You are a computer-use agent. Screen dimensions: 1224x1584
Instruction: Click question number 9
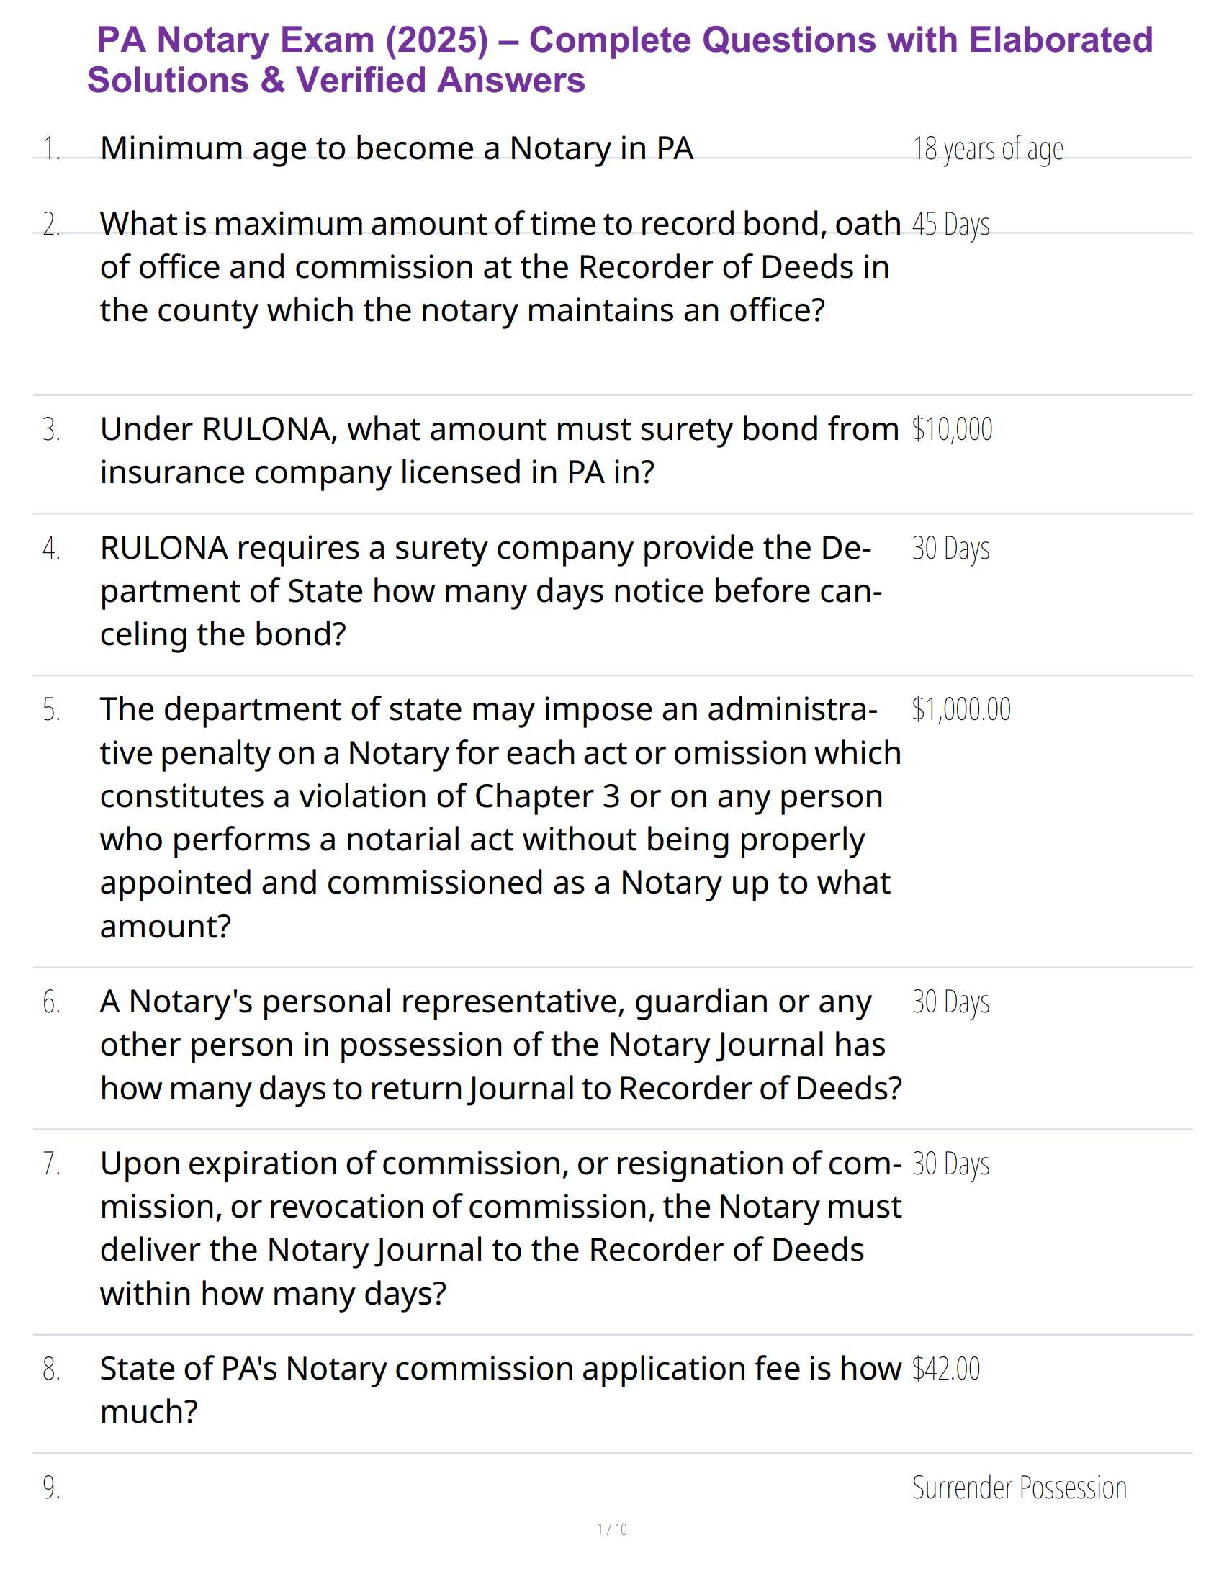pyautogui.click(x=51, y=1489)
